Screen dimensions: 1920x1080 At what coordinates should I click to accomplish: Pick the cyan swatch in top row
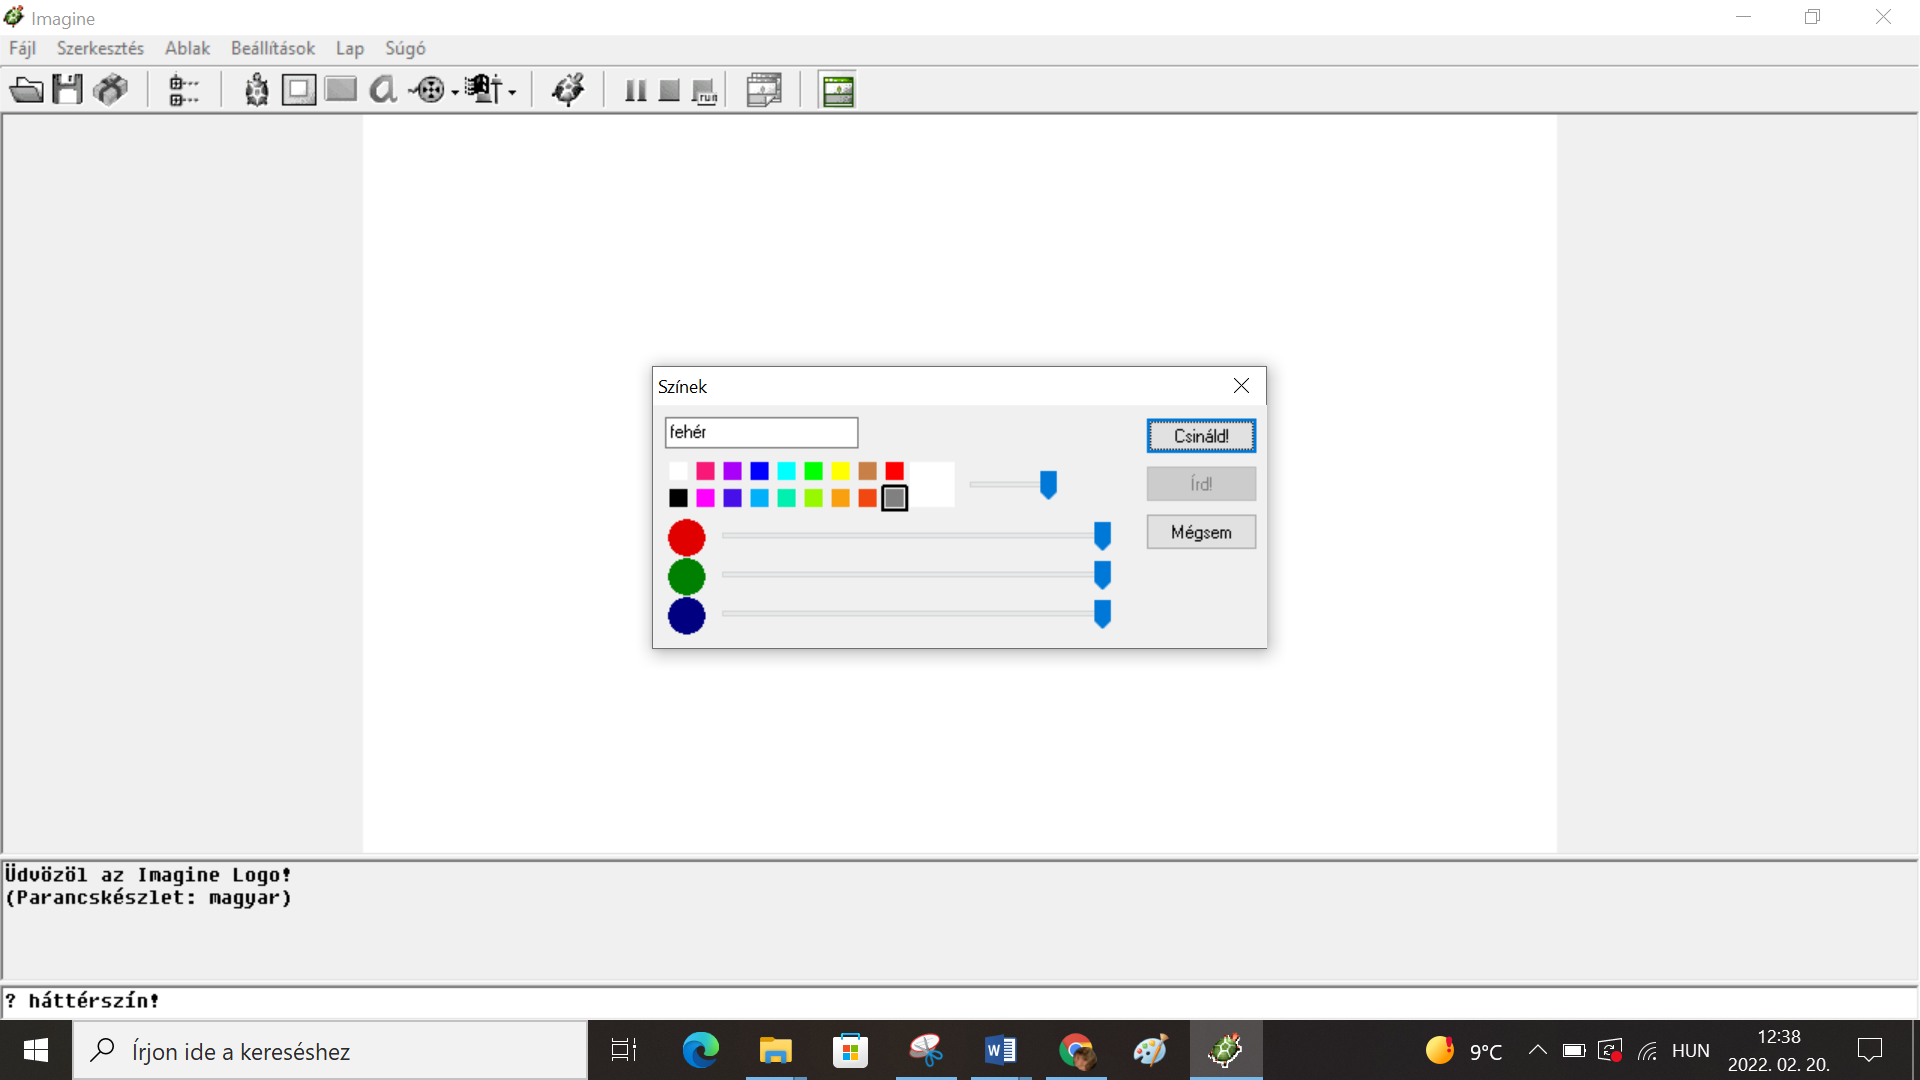[x=786, y=471]
